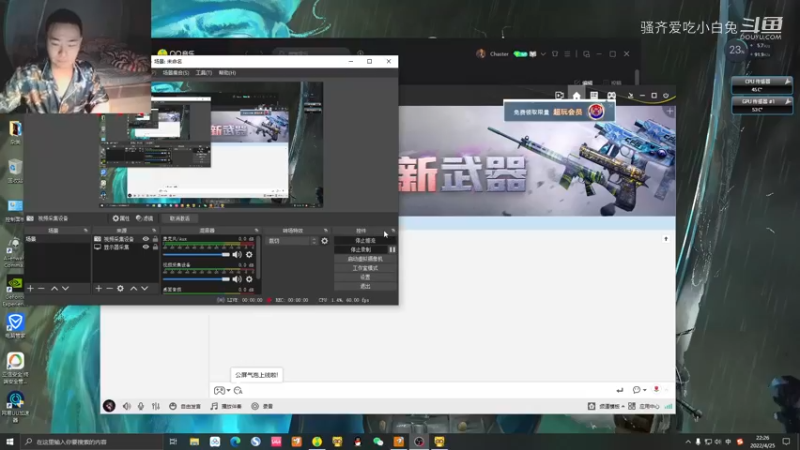Click the round avatar icon in the voice room bar
The height and width of the screenshot is (450, 800).
109,406
